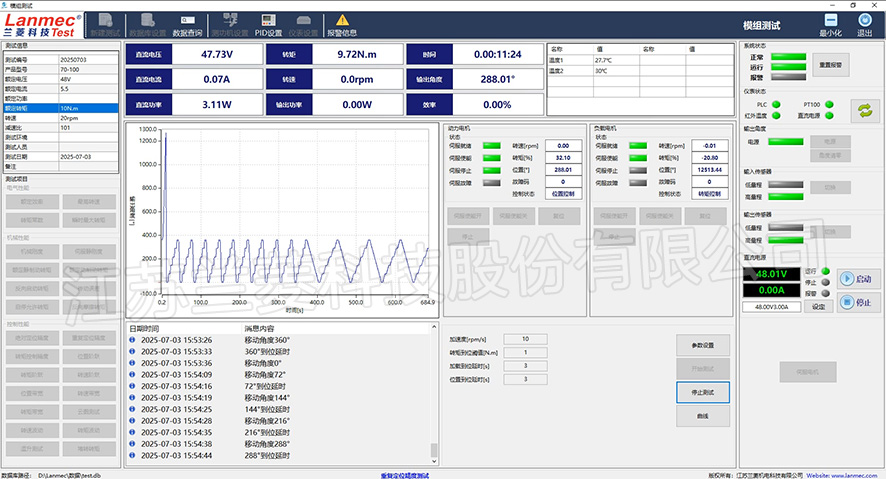
Task: Click the PLC green status indicator
Action: pyautogui.click(x=776, y=104)
